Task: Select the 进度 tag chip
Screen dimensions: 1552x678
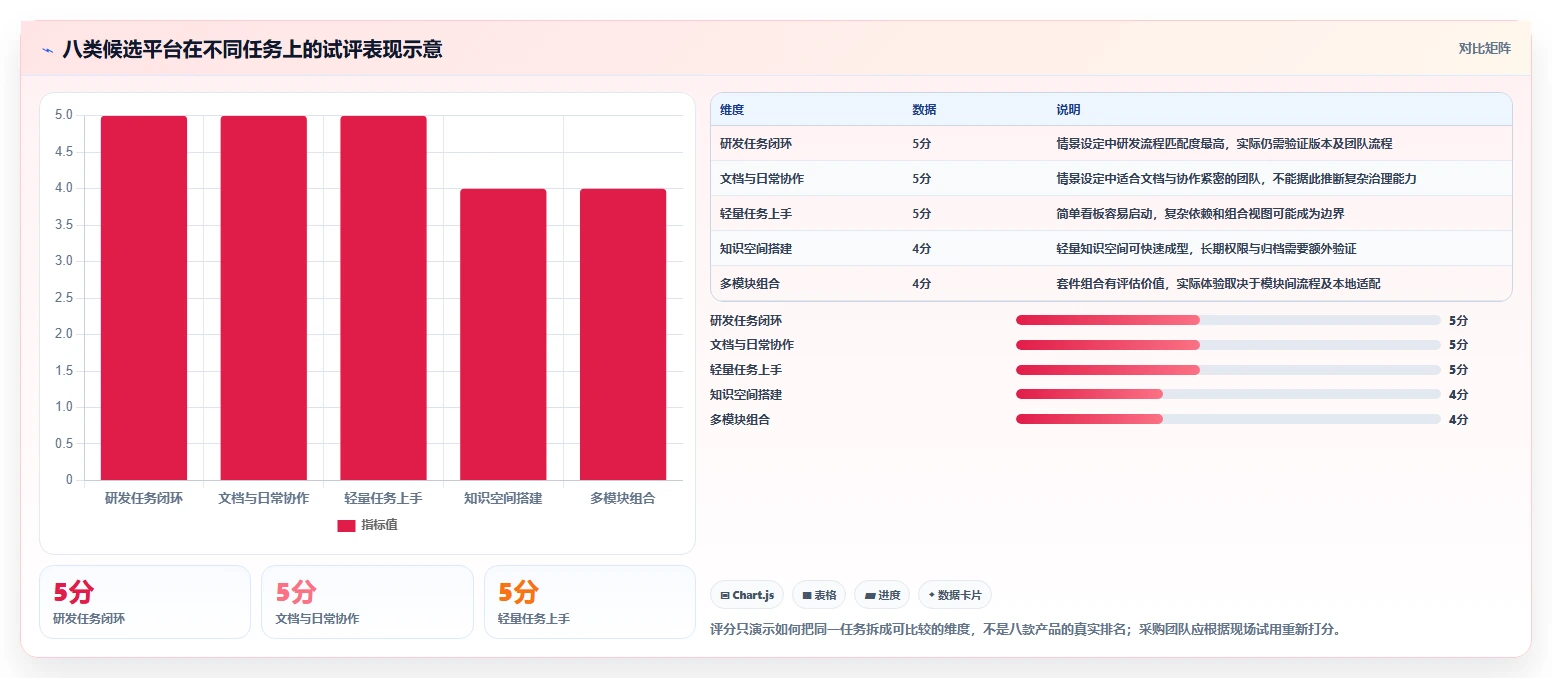Action: (882, 595)
